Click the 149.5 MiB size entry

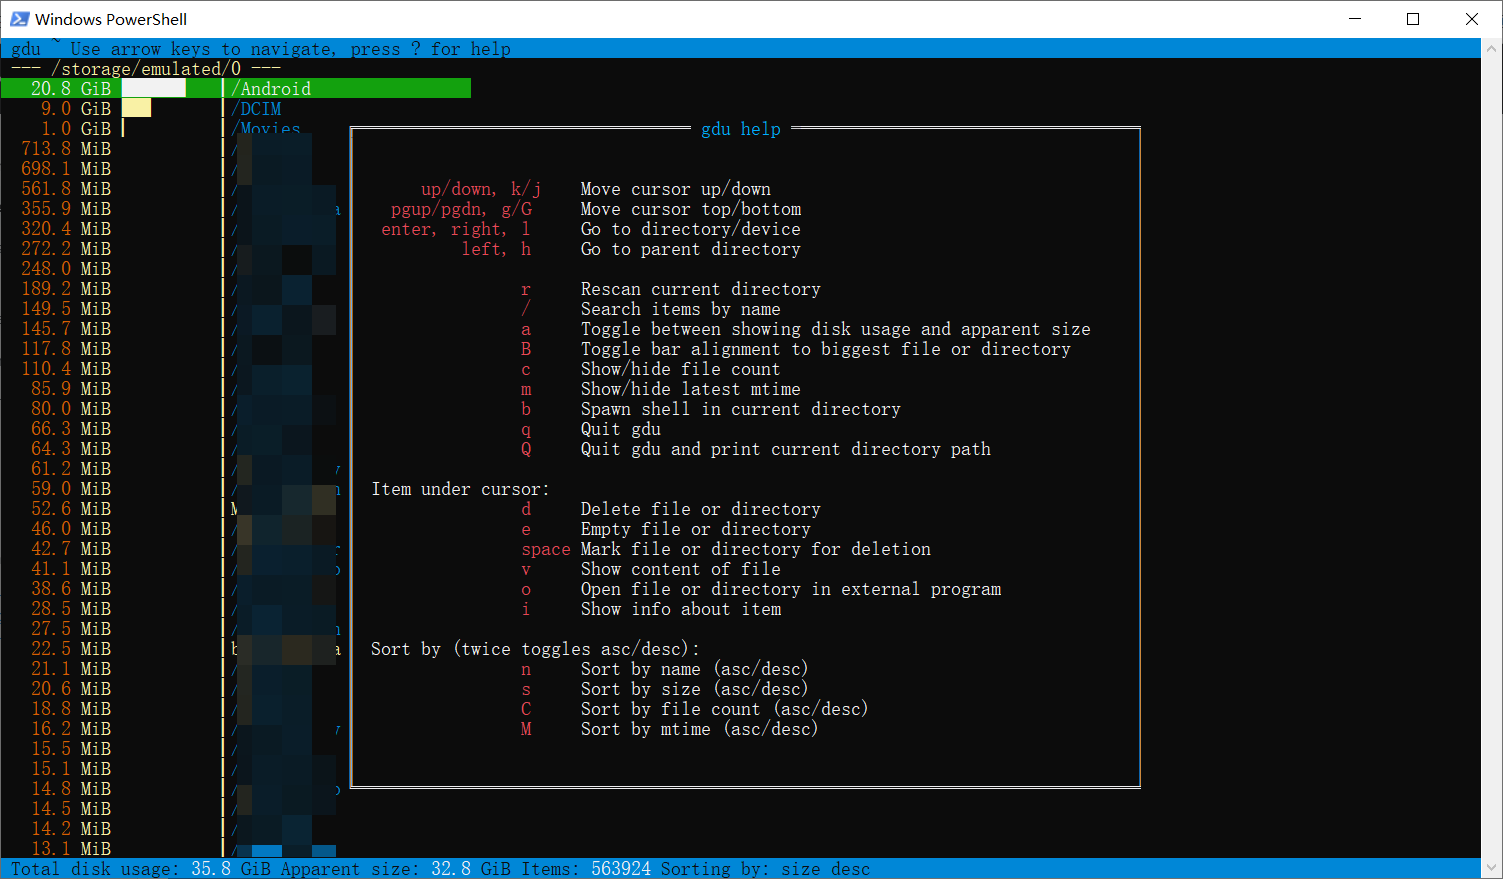(x=66, y=309)
